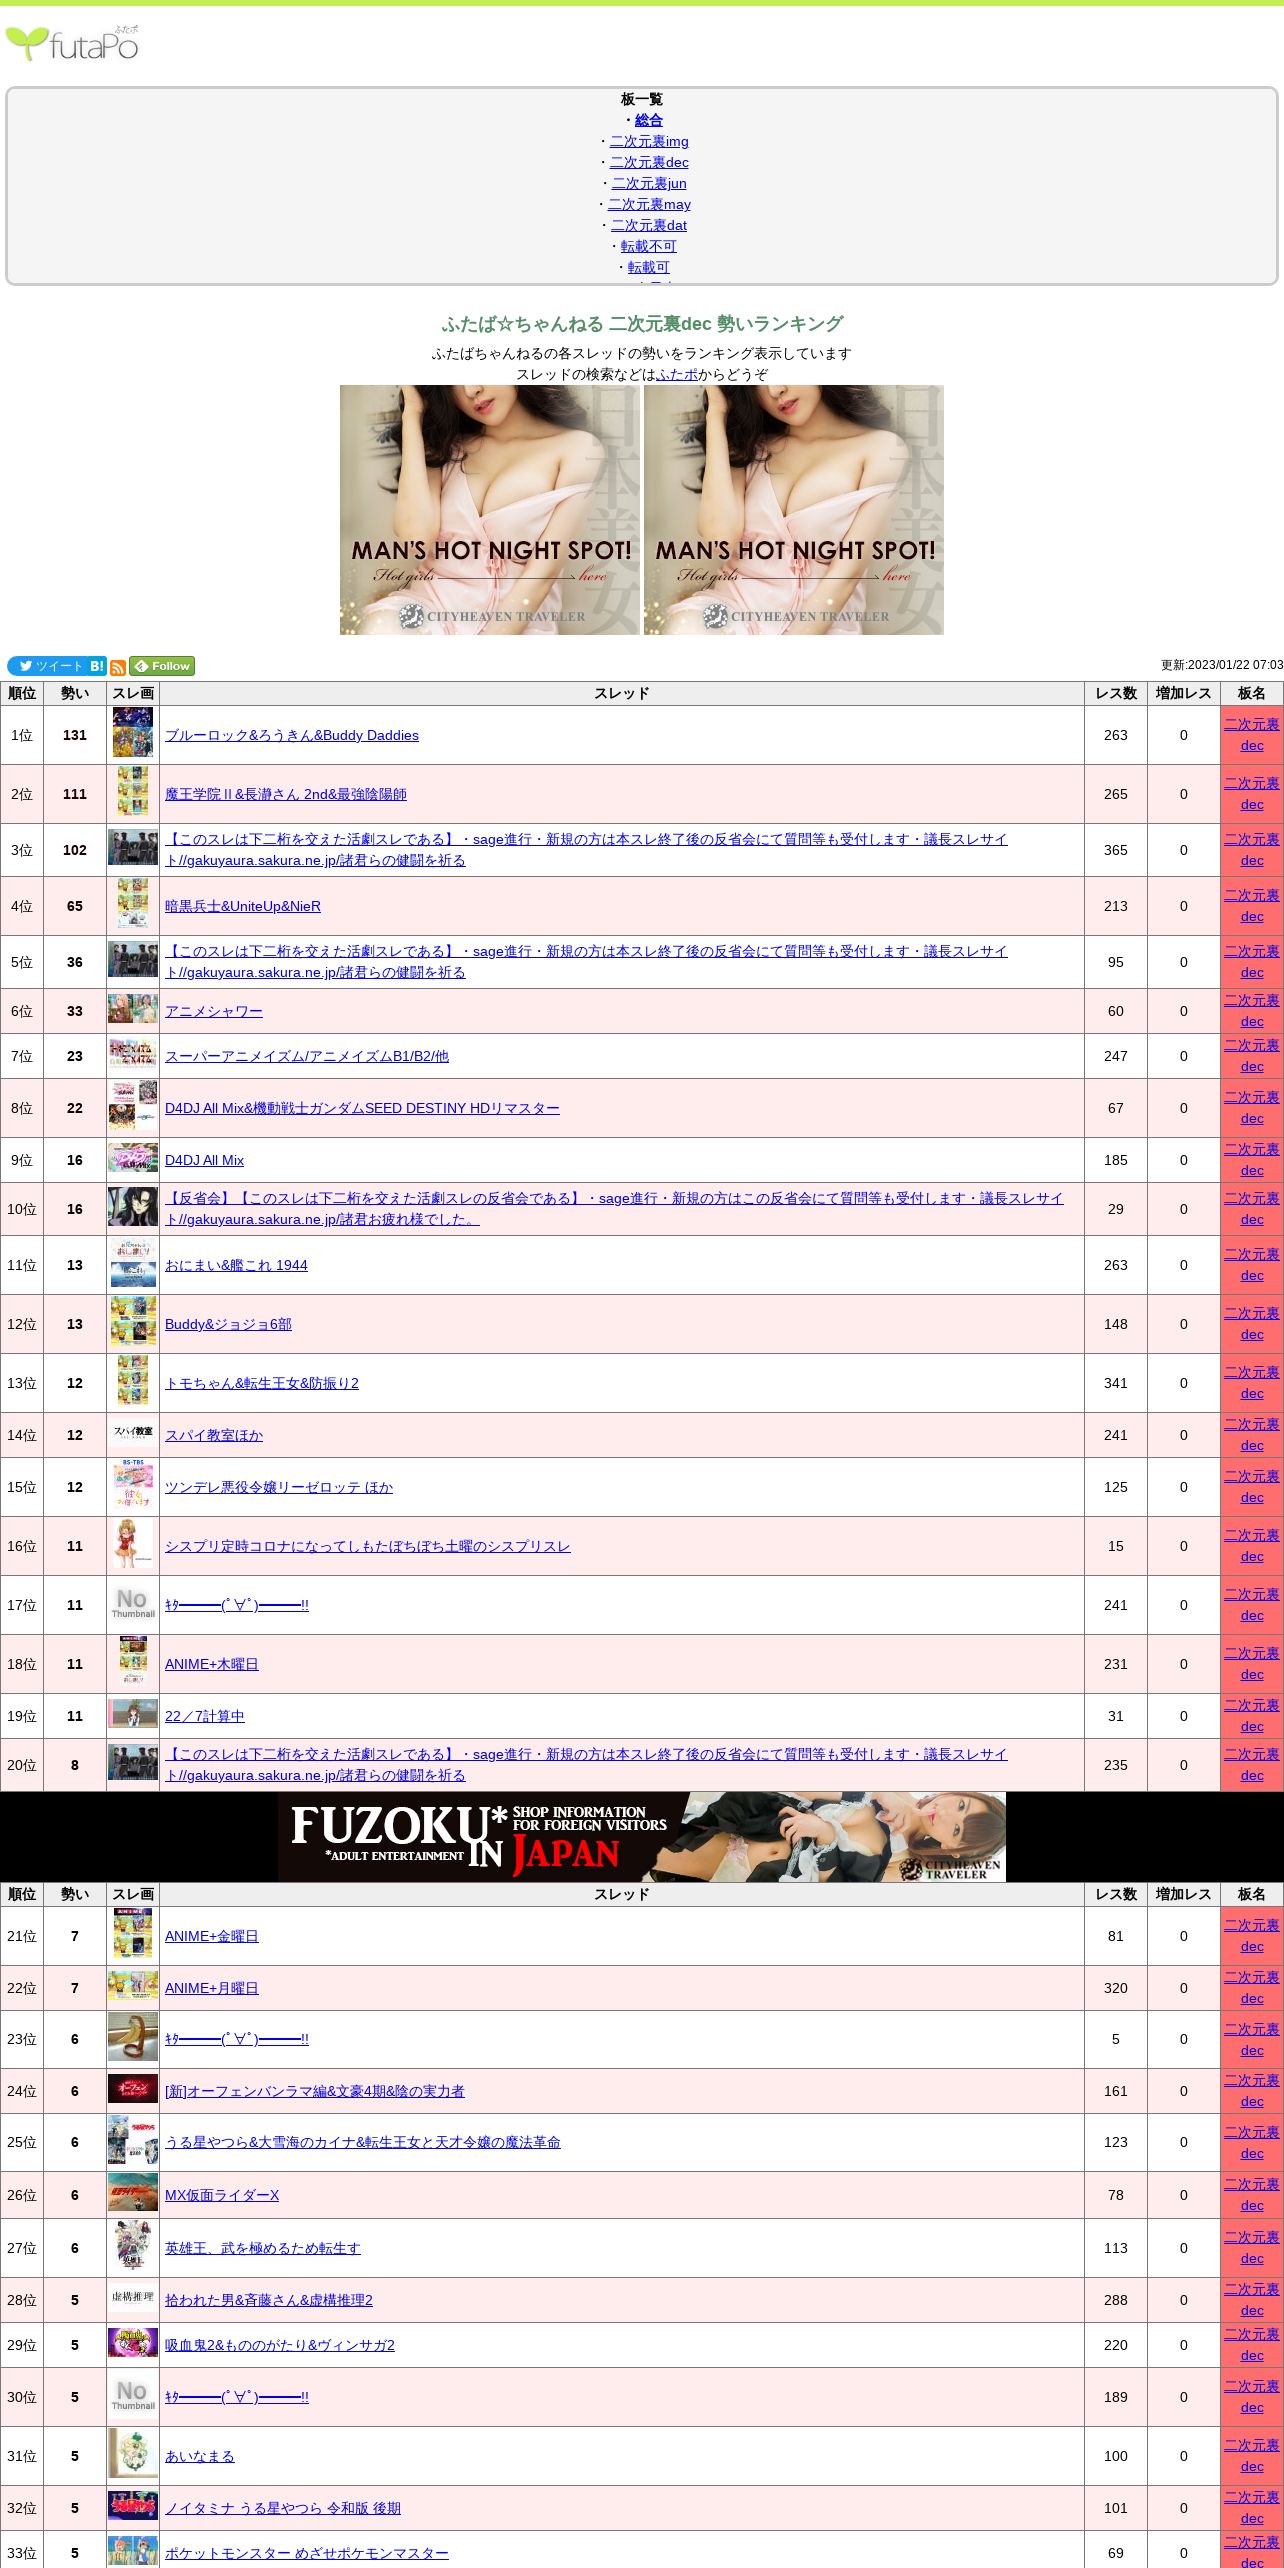Open 吸血鬼2&もののがたり&ヴィンサガ2 thread
The height and width of the screenshot is (2568, 1284).
[280, 2345]
